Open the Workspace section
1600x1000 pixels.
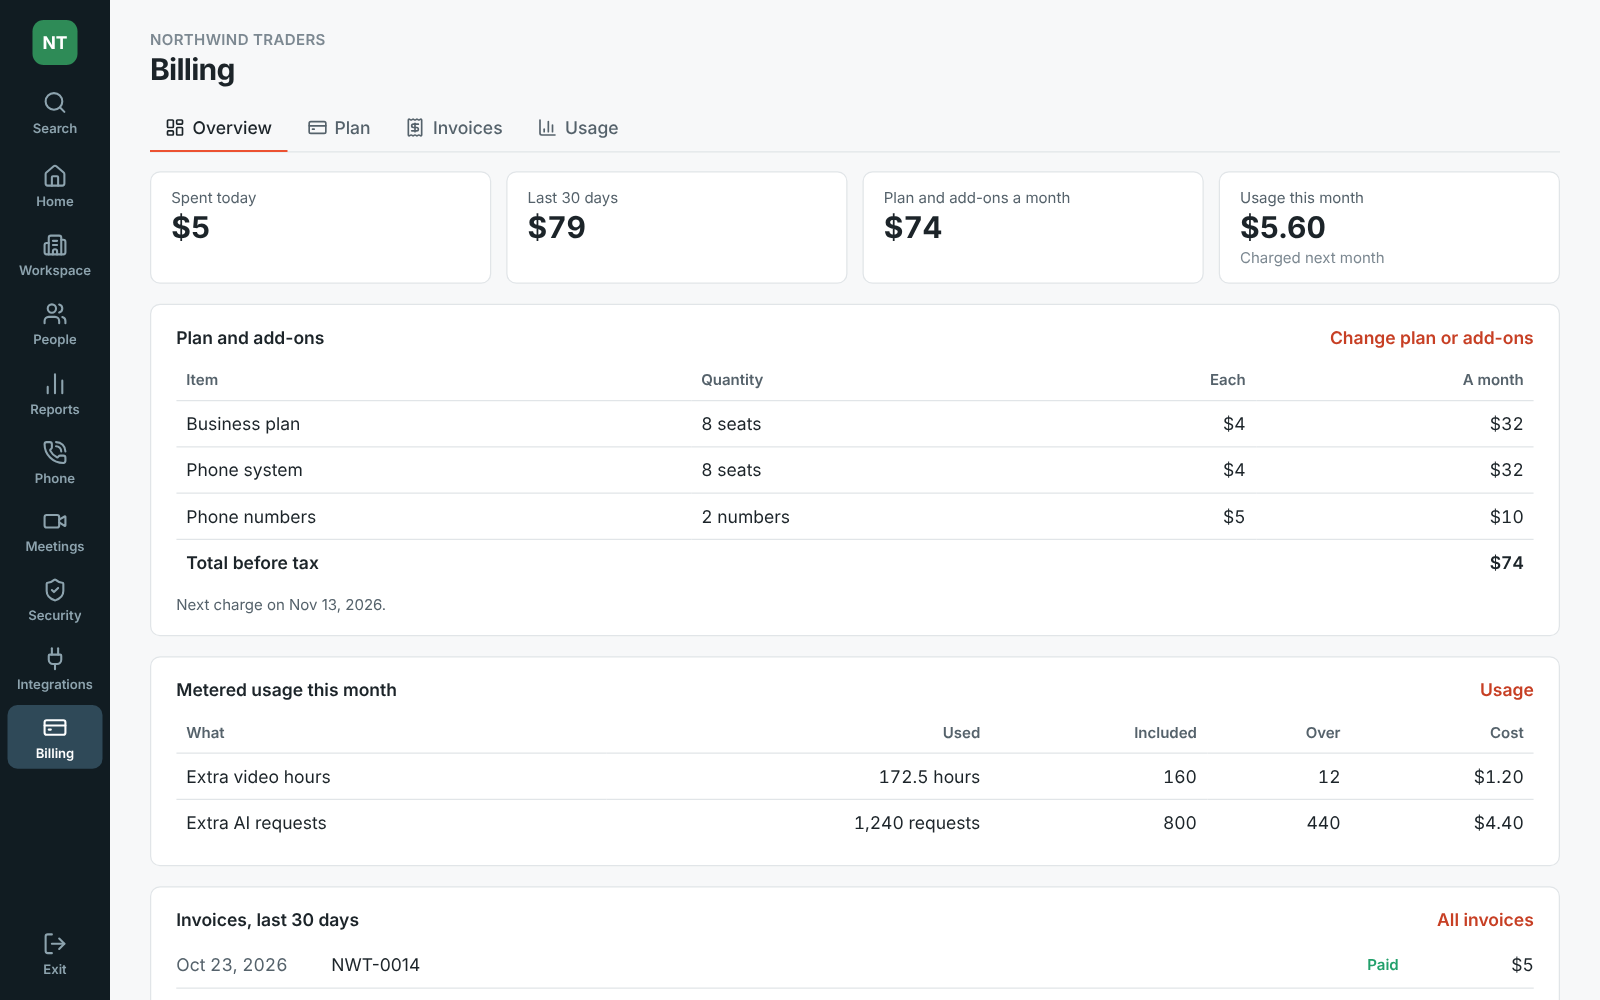click(55, 256)
